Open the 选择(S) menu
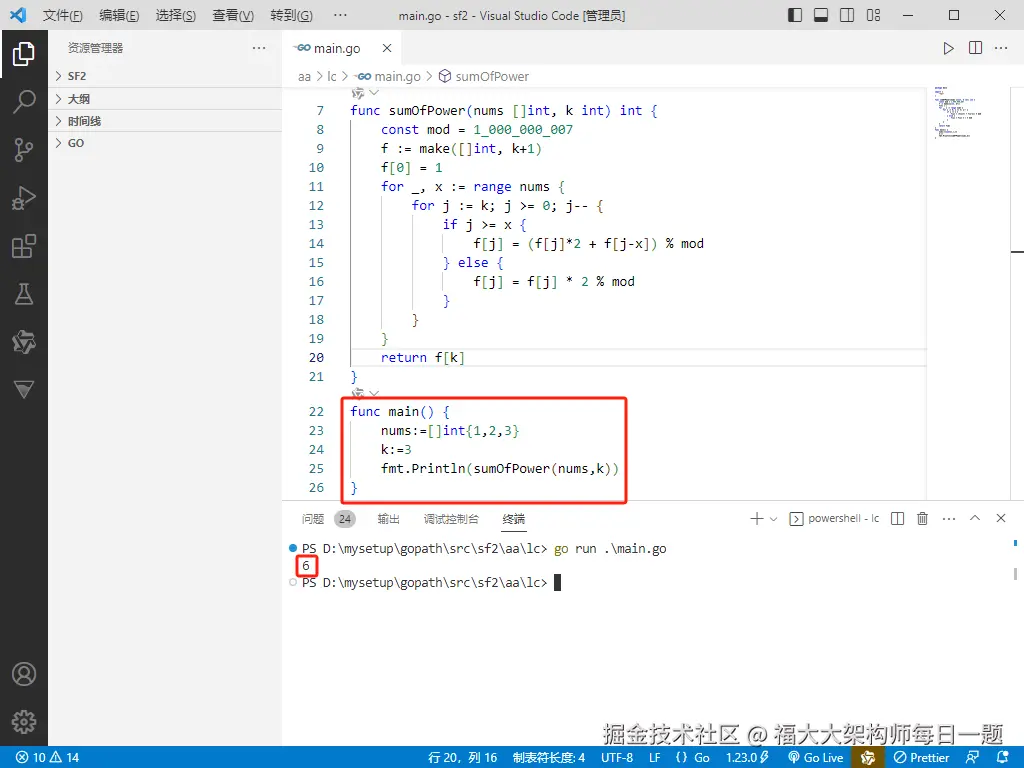The width and height of the screenshot is (1024, 768). click(x=176, y=15)
